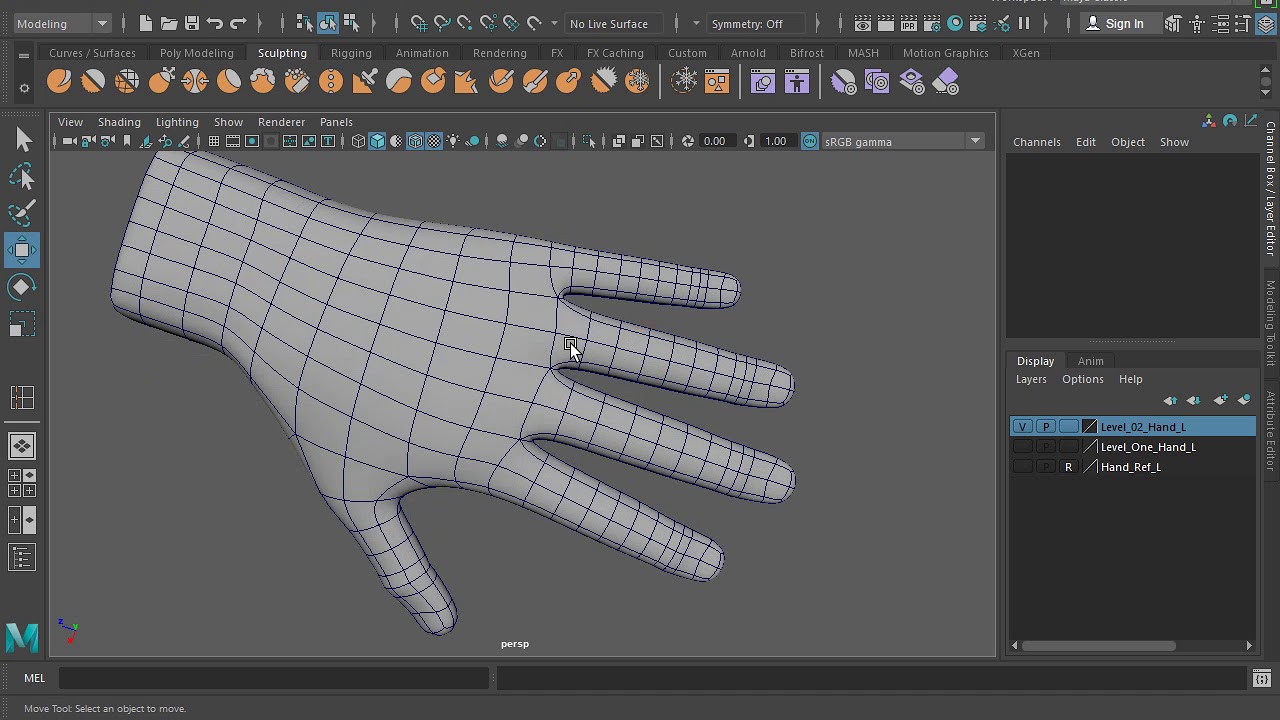Image resolution: width=1280 pixels, height=720 pixels.
Task: Open the viewport Shading menu
Action: [x=119, y=122]
